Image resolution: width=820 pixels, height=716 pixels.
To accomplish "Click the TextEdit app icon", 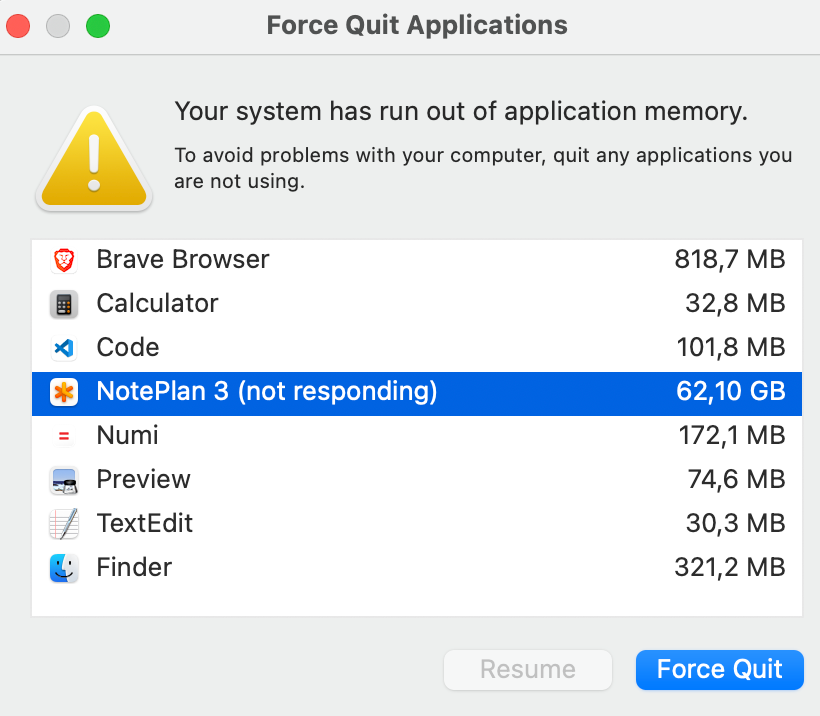I will point(64,524).
